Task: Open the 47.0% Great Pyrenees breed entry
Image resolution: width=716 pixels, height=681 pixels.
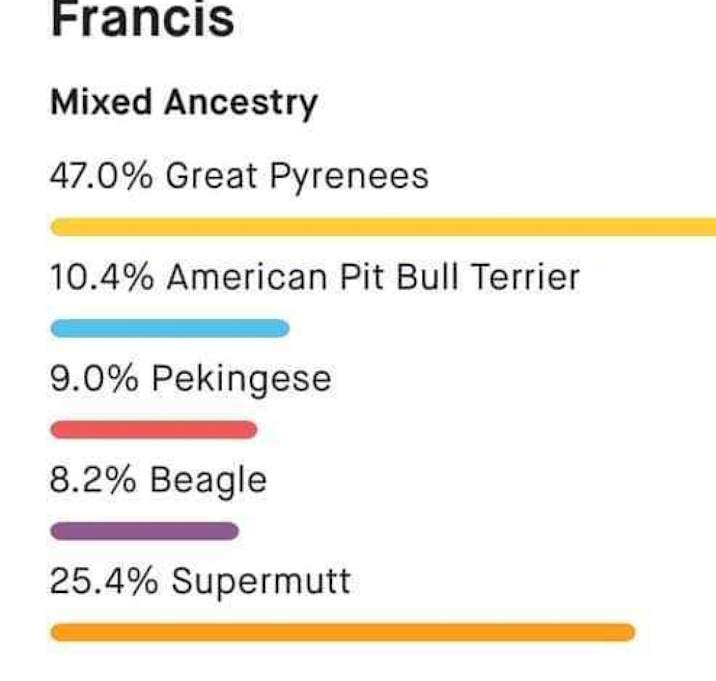Action: (x=239, y=176)
